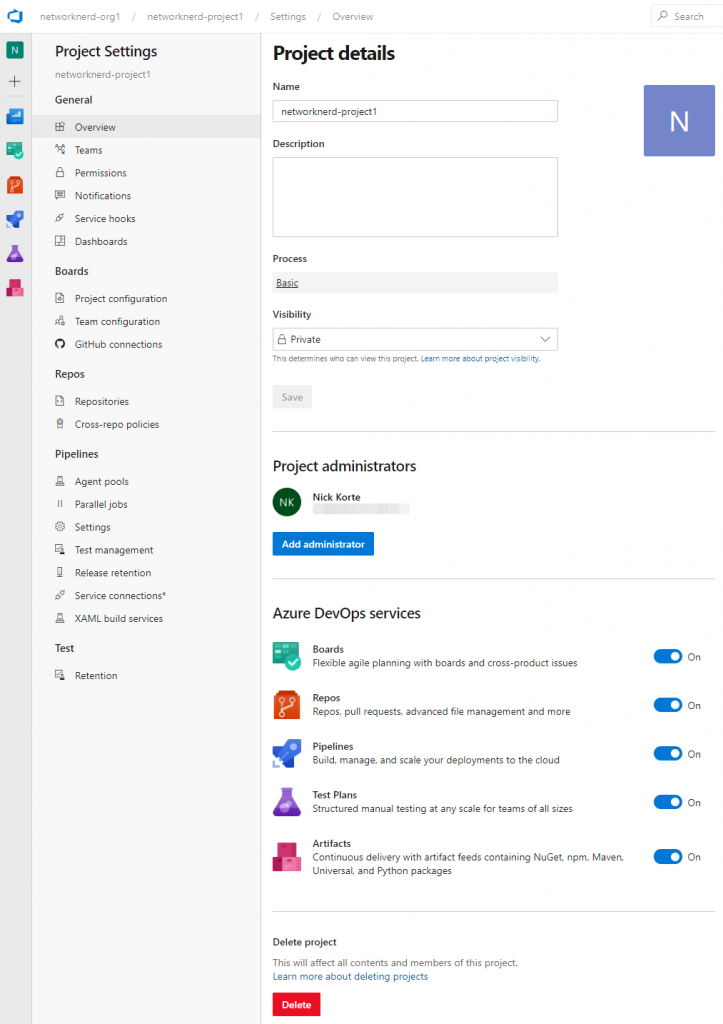Viewport: 723px width, 1024px height.
Task: Click the Service hooks icon
Action: pyautogui.click(x=60, y=218)
